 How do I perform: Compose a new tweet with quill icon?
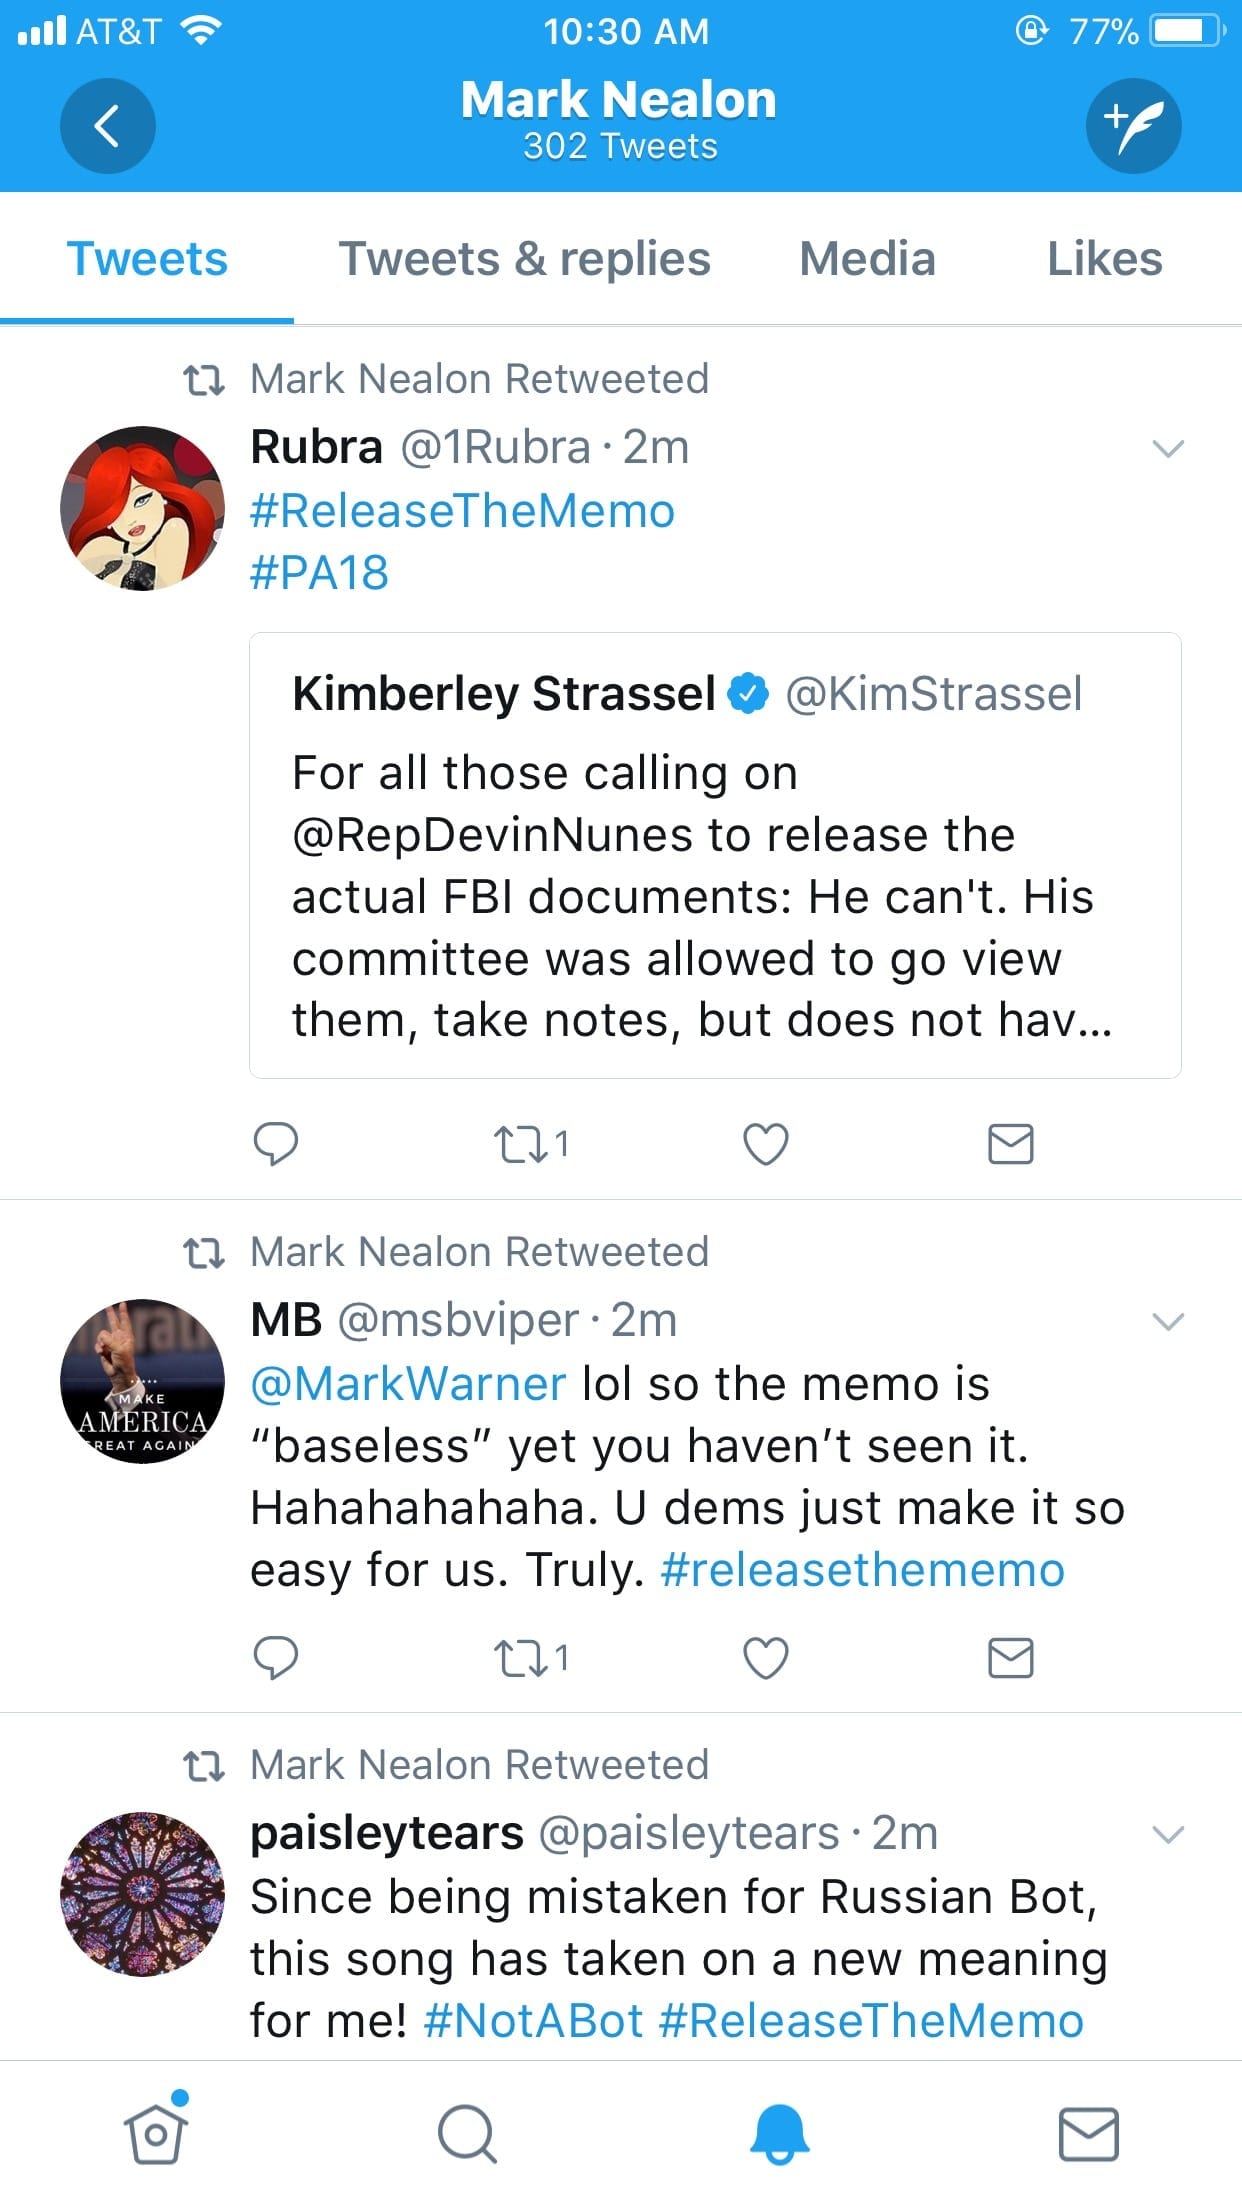(1133, 126)
